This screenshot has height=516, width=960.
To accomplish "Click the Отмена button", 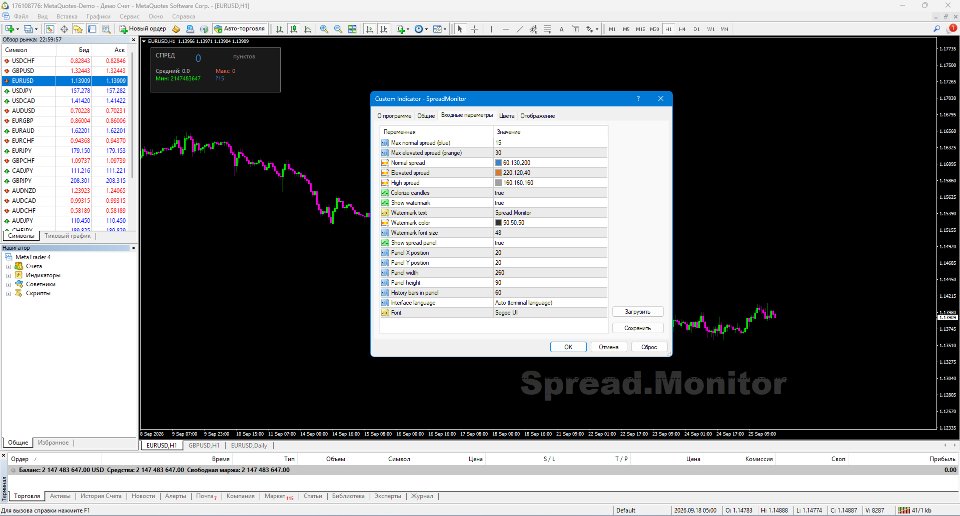I will tap(609, 347).
